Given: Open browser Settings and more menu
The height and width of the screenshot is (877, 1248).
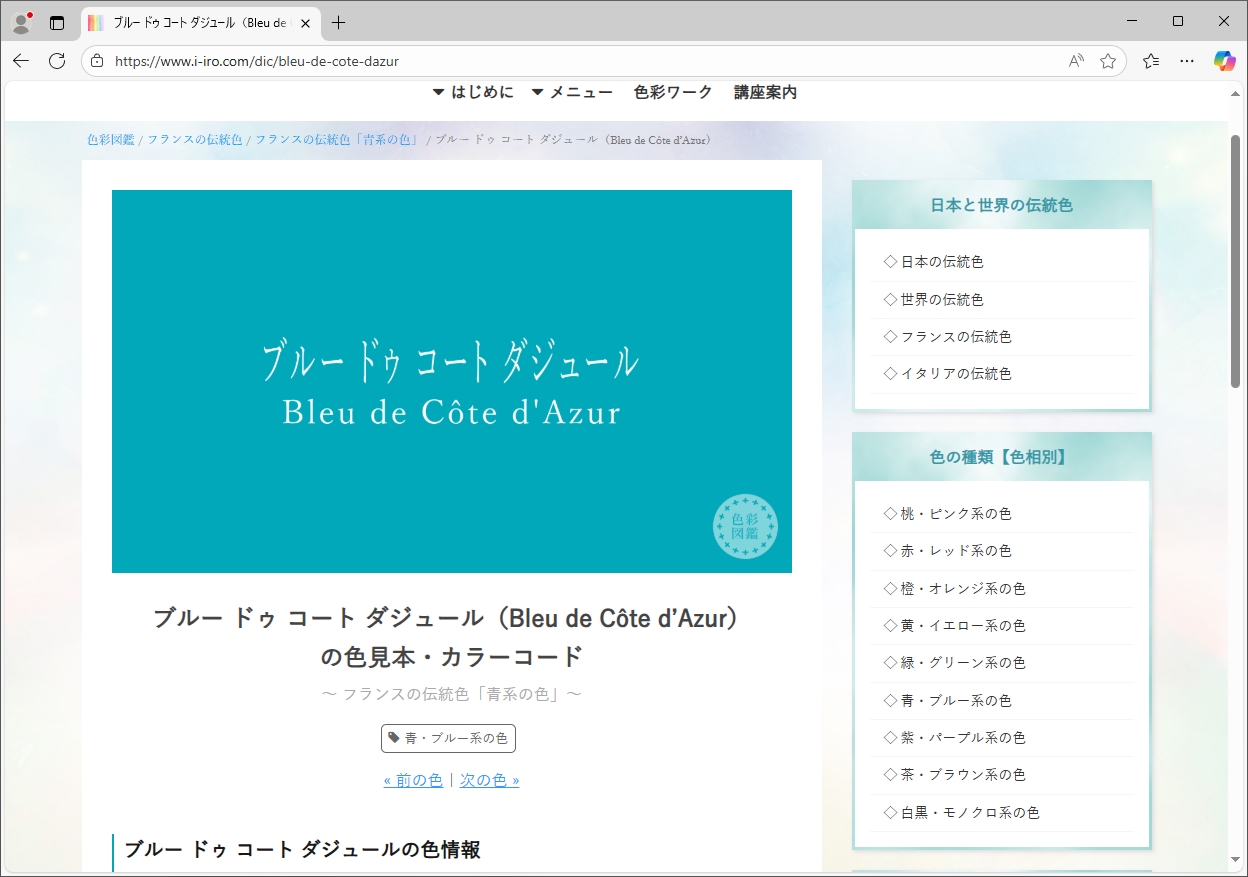Looking at the screenshot, I should 1187,61.
